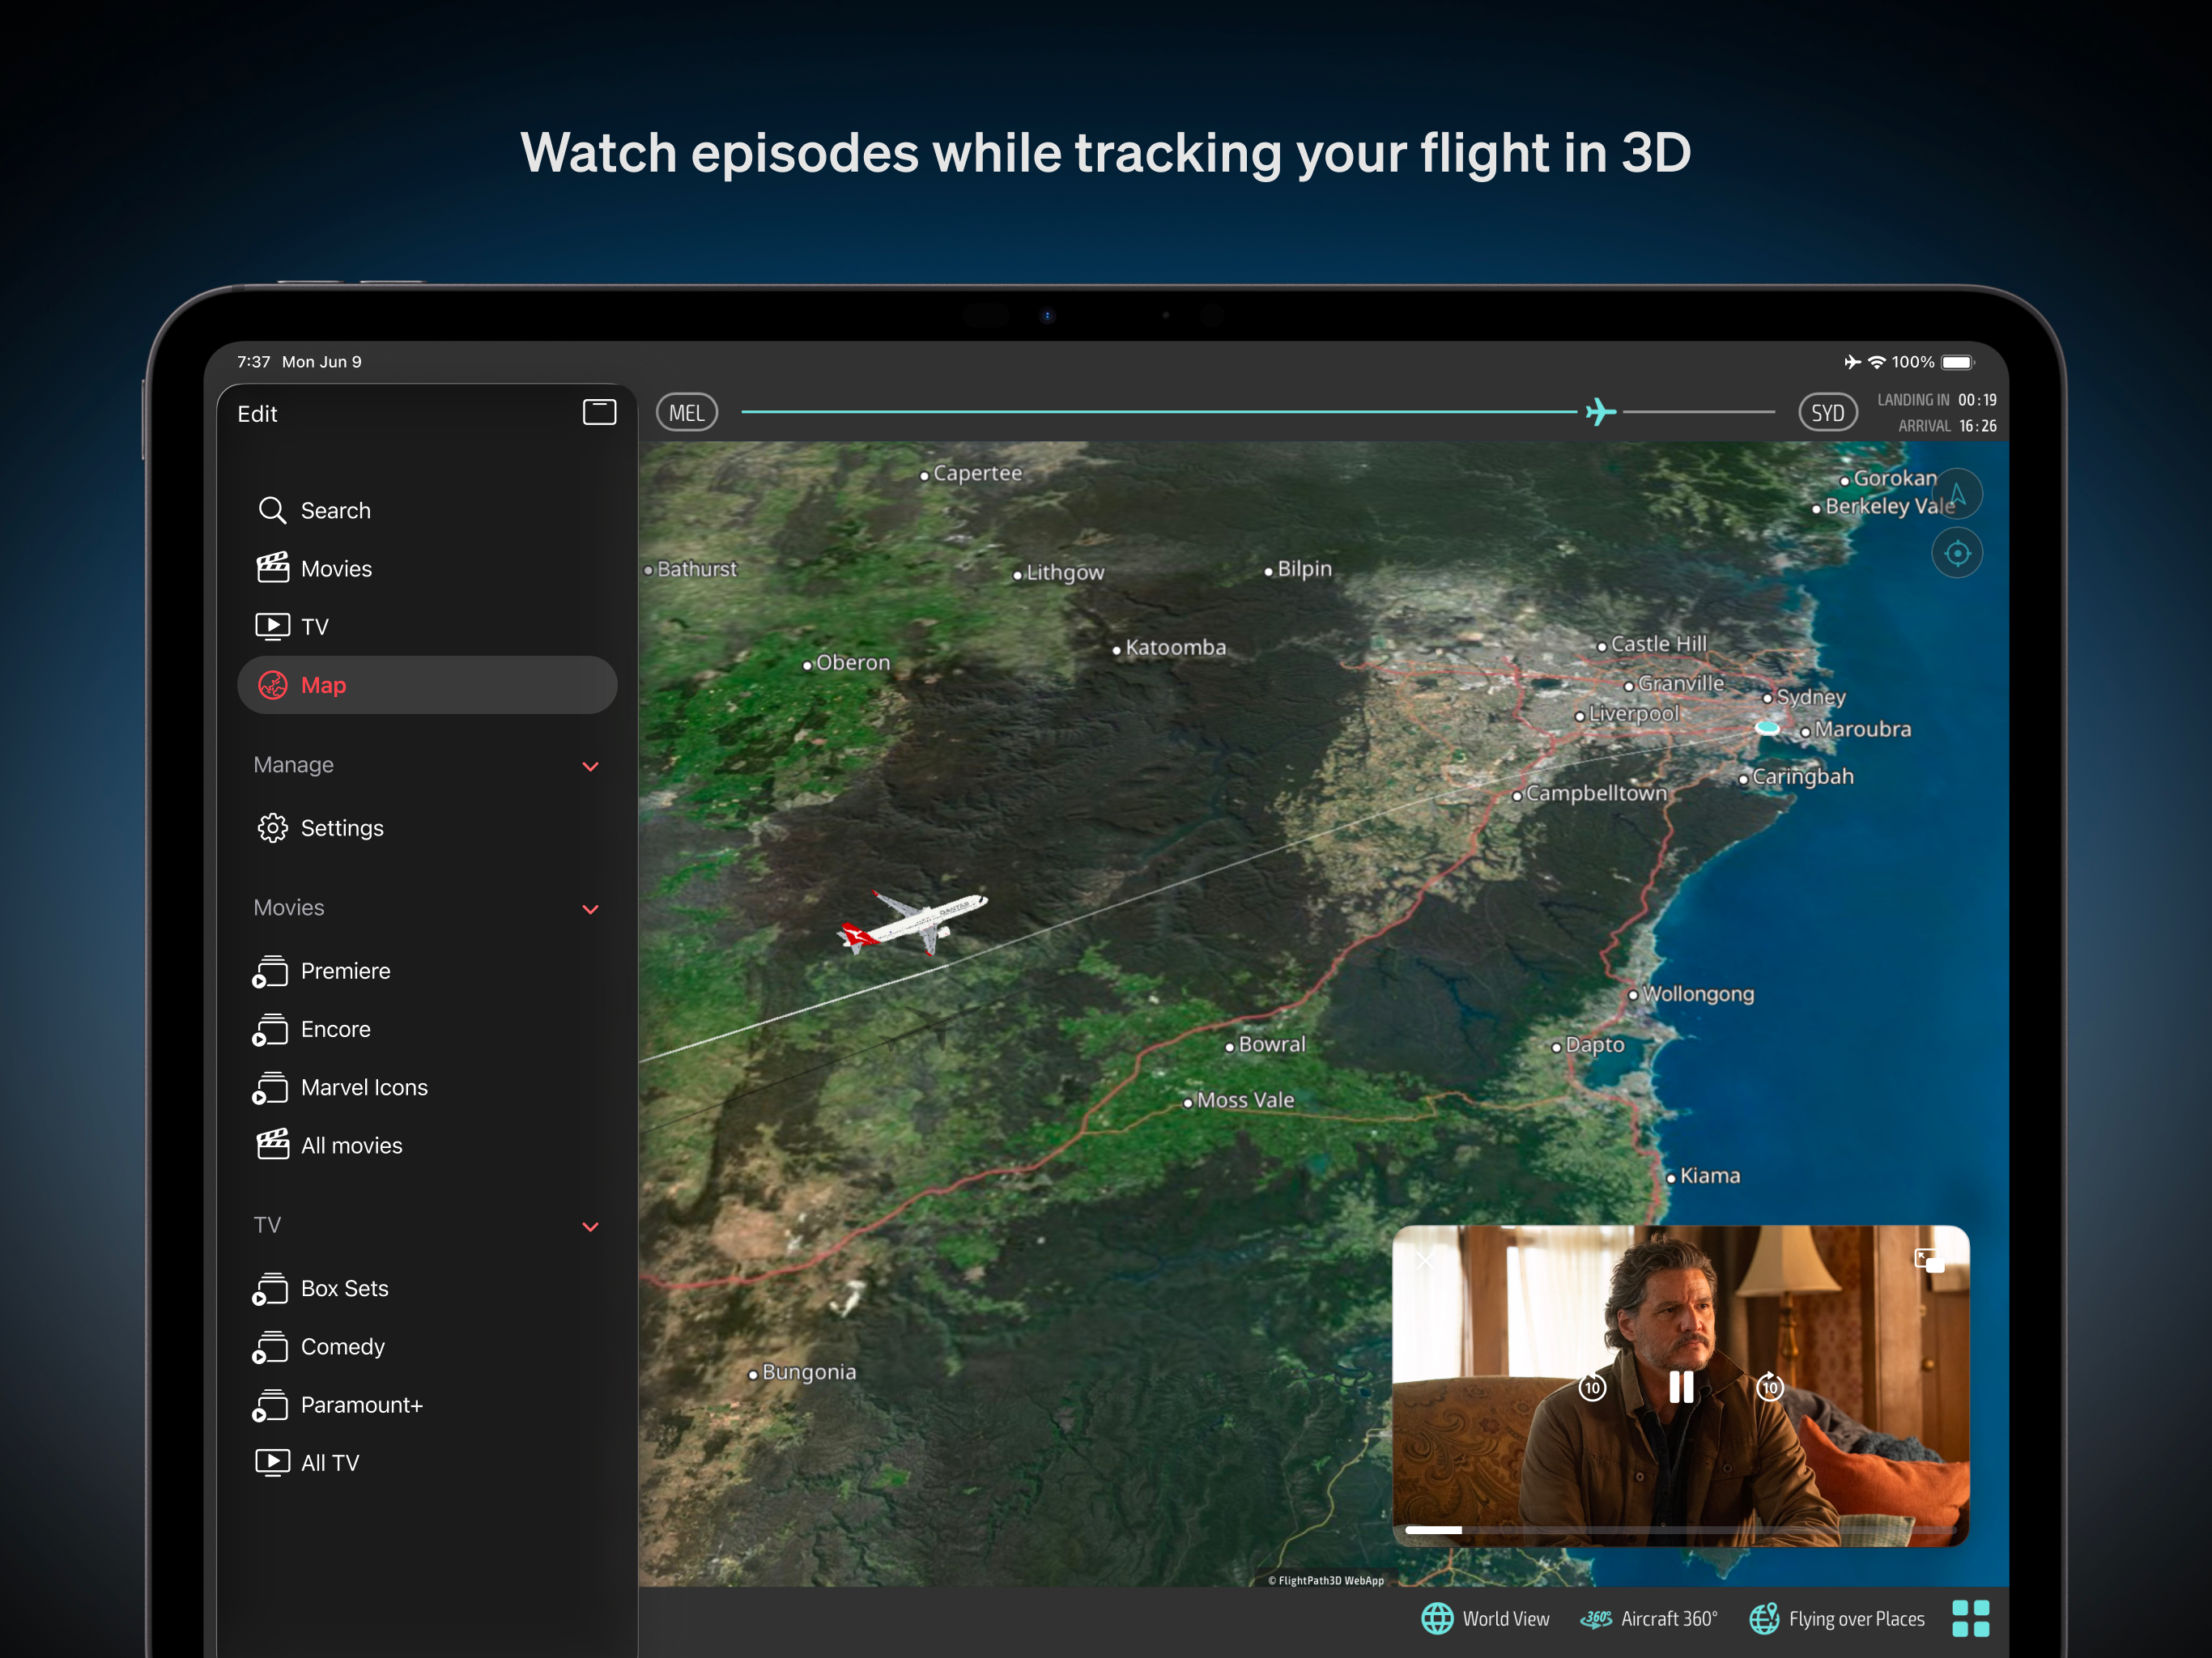Open Settings

point(341,828)
